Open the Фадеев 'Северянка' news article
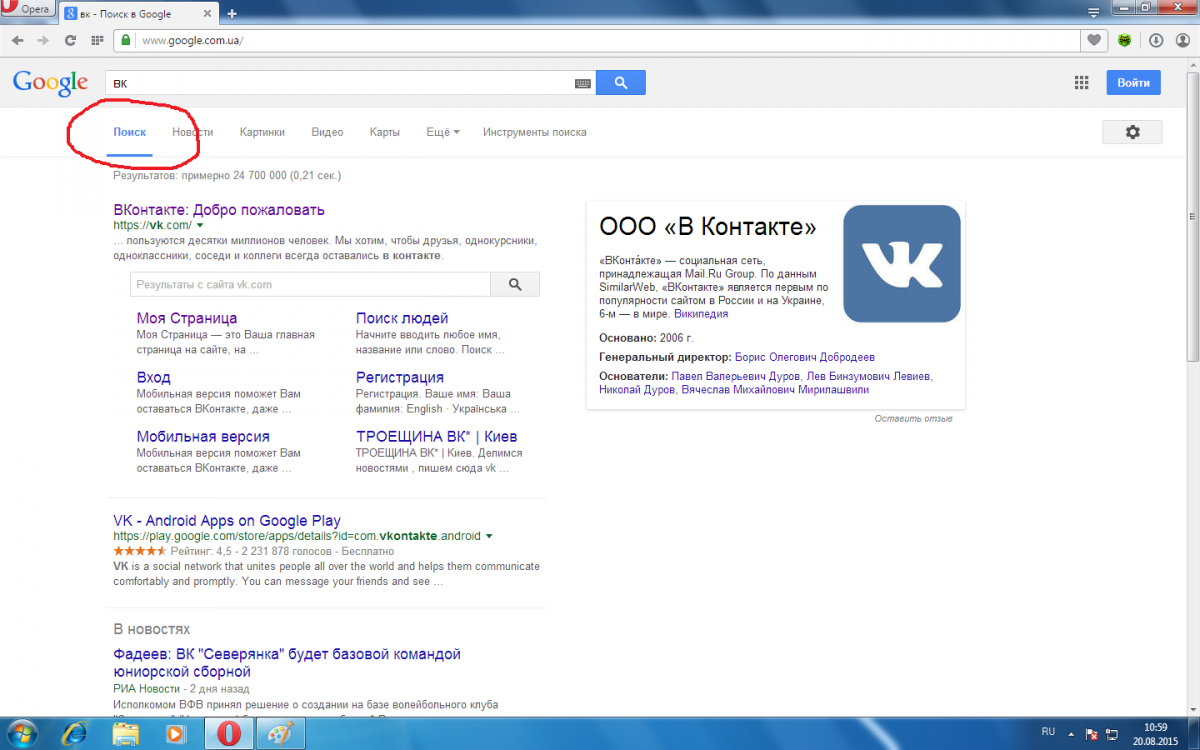 (287, 662)
